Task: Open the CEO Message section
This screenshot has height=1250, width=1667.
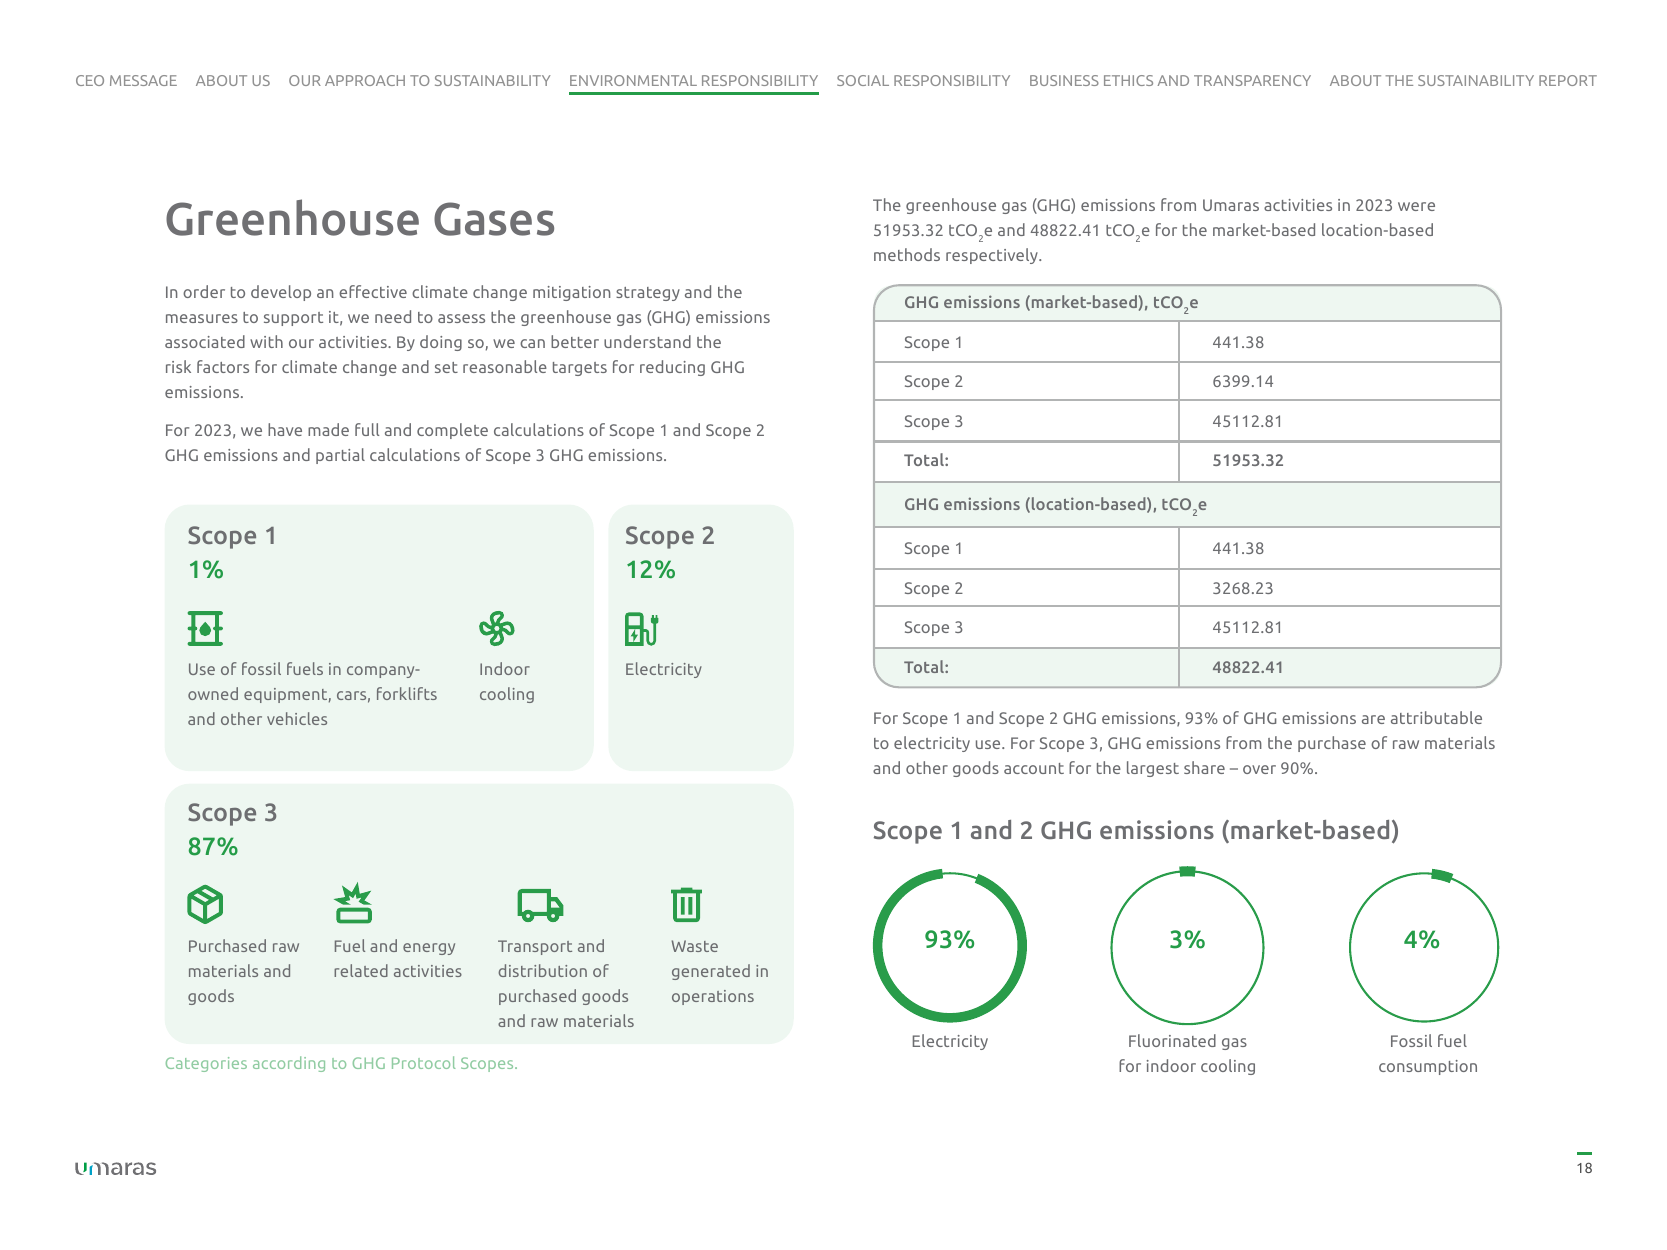Action: click(126, 81)
